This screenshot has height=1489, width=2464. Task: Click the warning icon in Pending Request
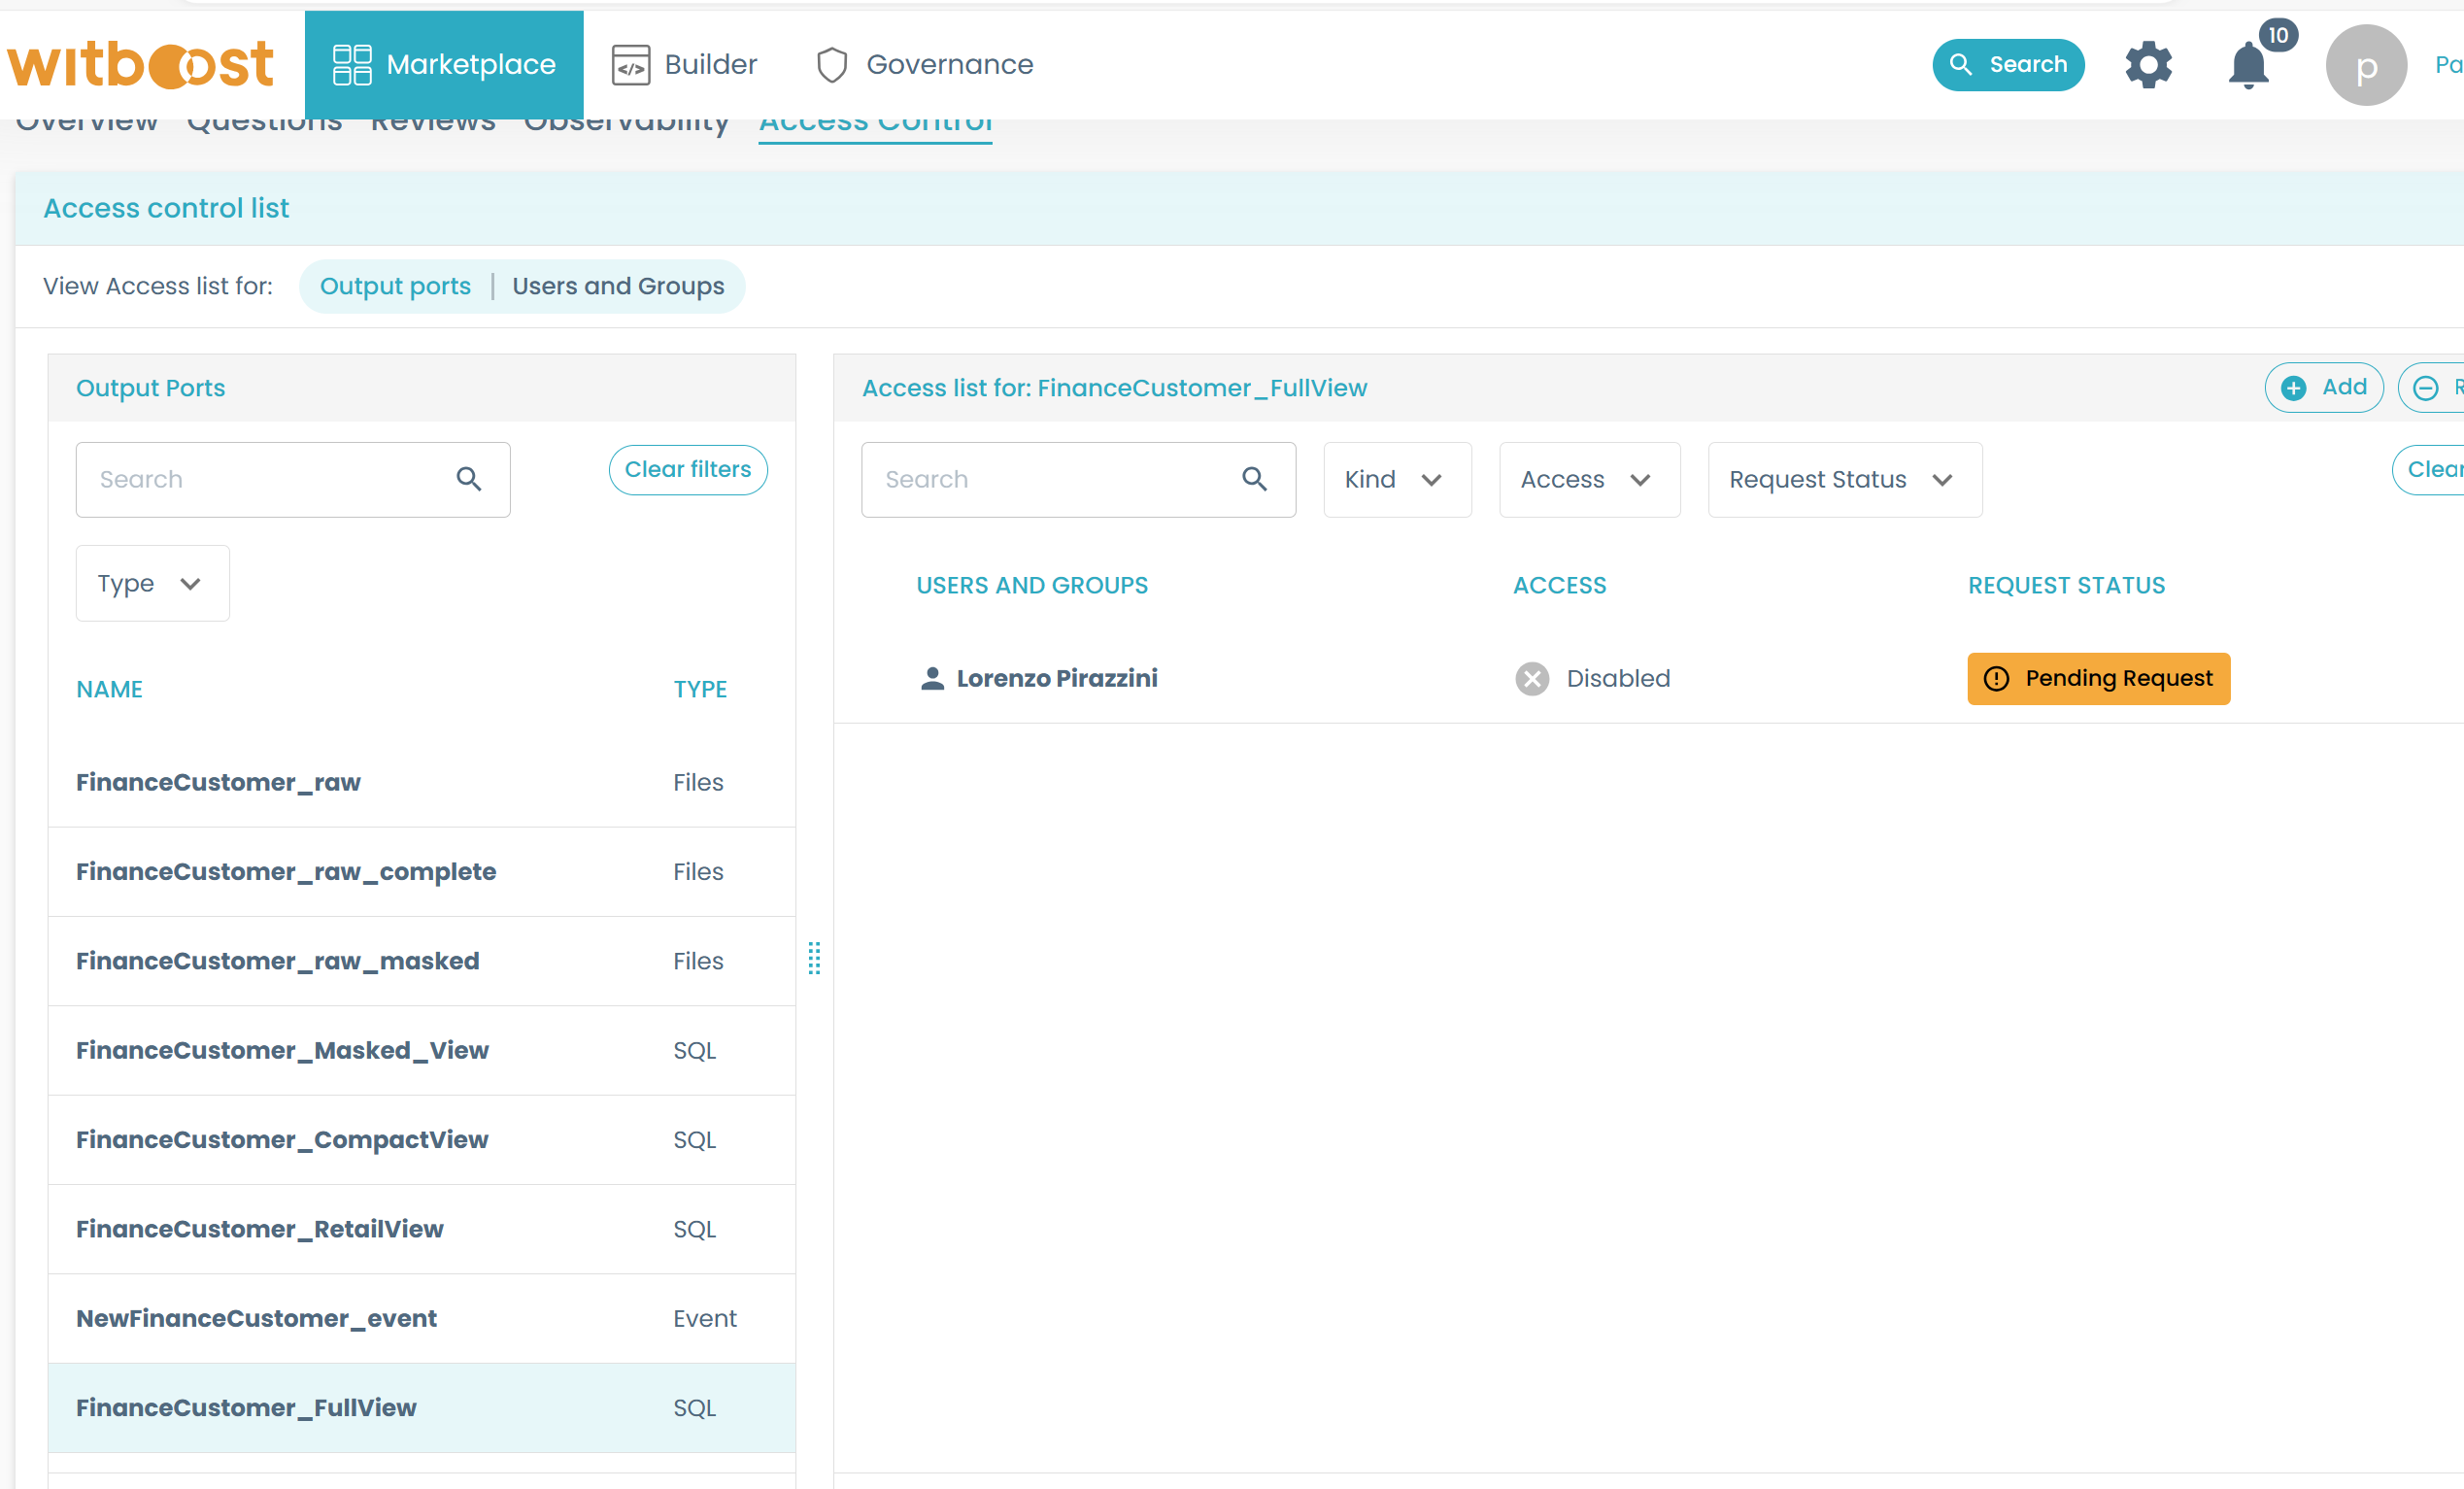(1996, 679)
